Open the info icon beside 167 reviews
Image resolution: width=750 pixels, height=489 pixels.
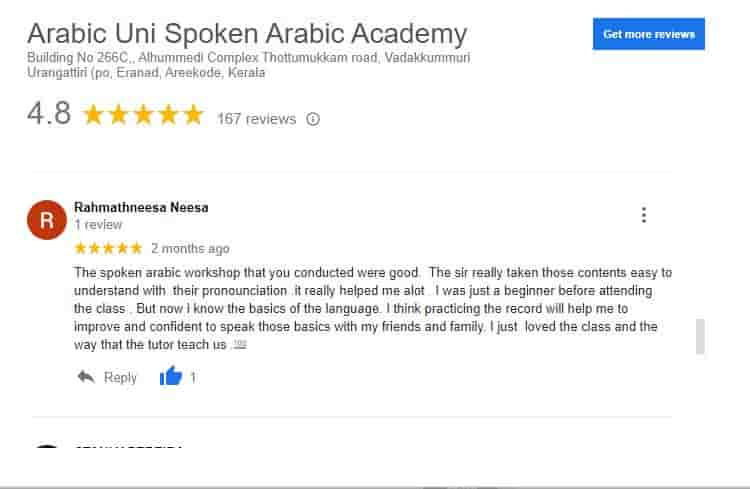click(x=313, y=119)
